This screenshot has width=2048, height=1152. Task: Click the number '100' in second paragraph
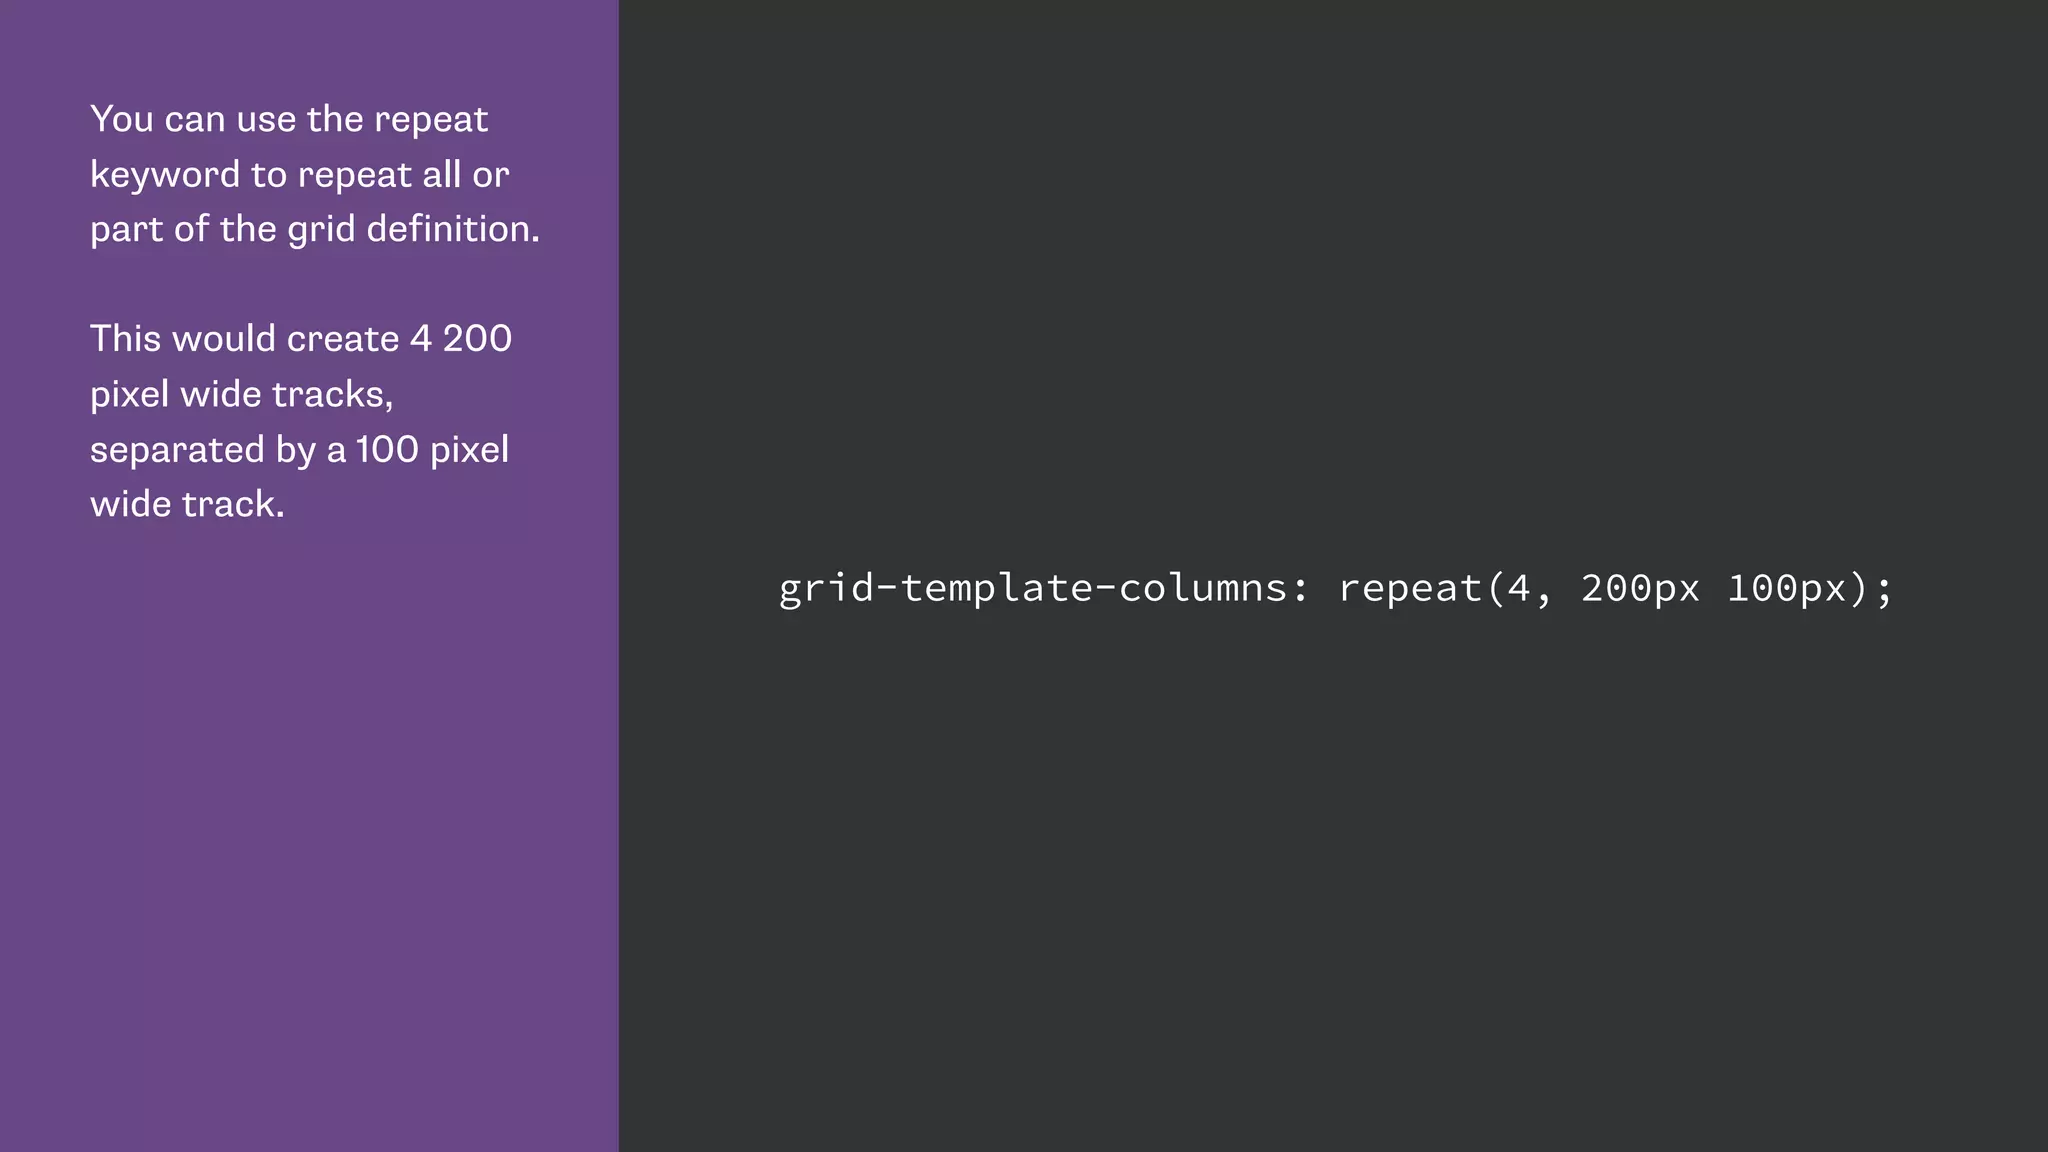pos(387,449)
